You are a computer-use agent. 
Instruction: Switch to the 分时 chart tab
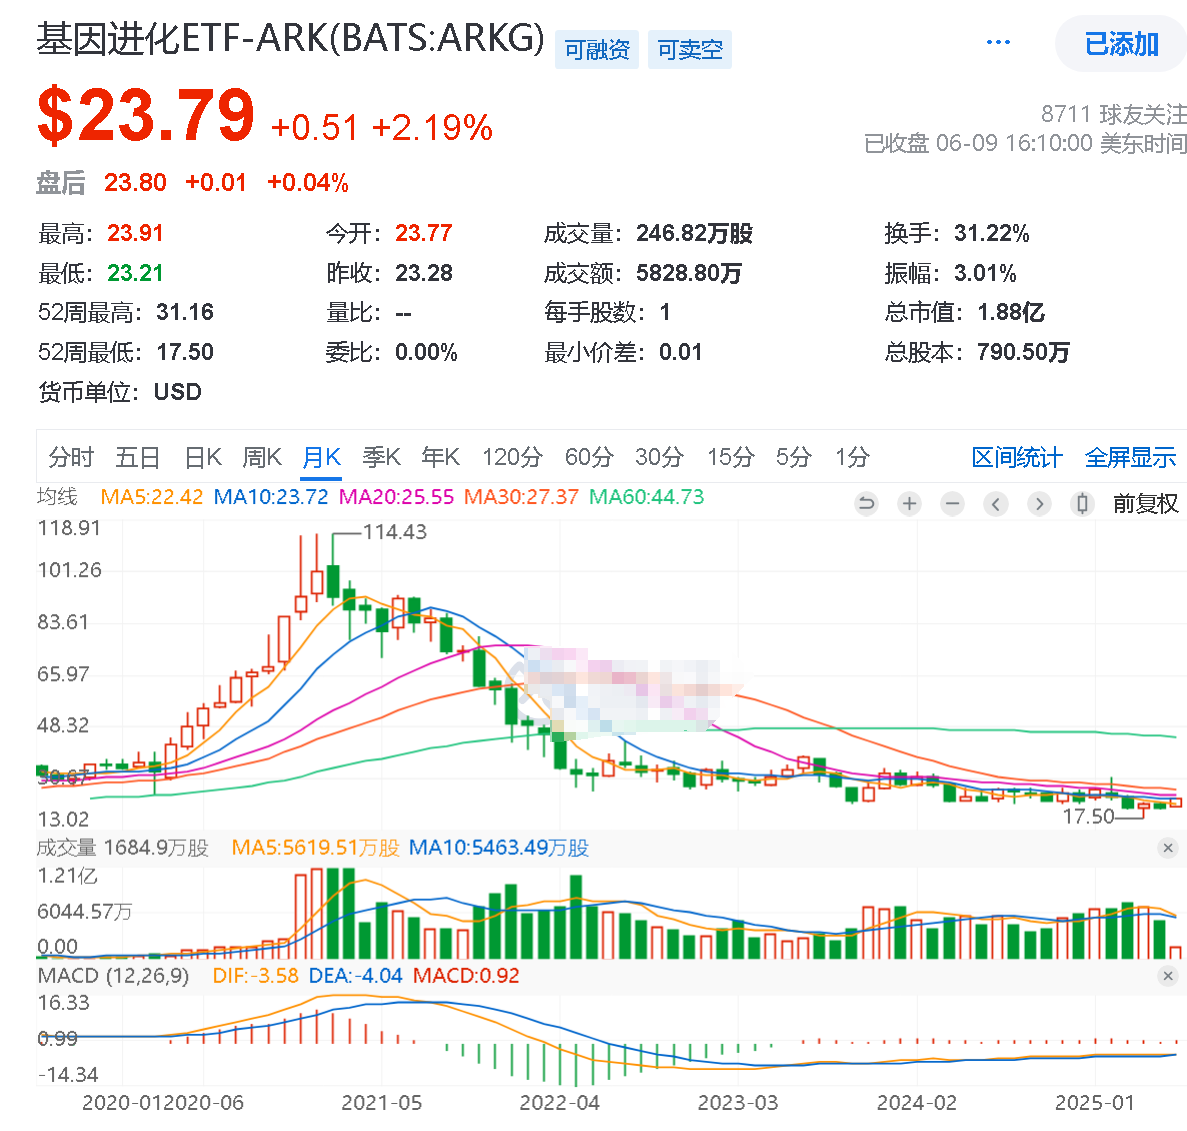tap(70, 457)
